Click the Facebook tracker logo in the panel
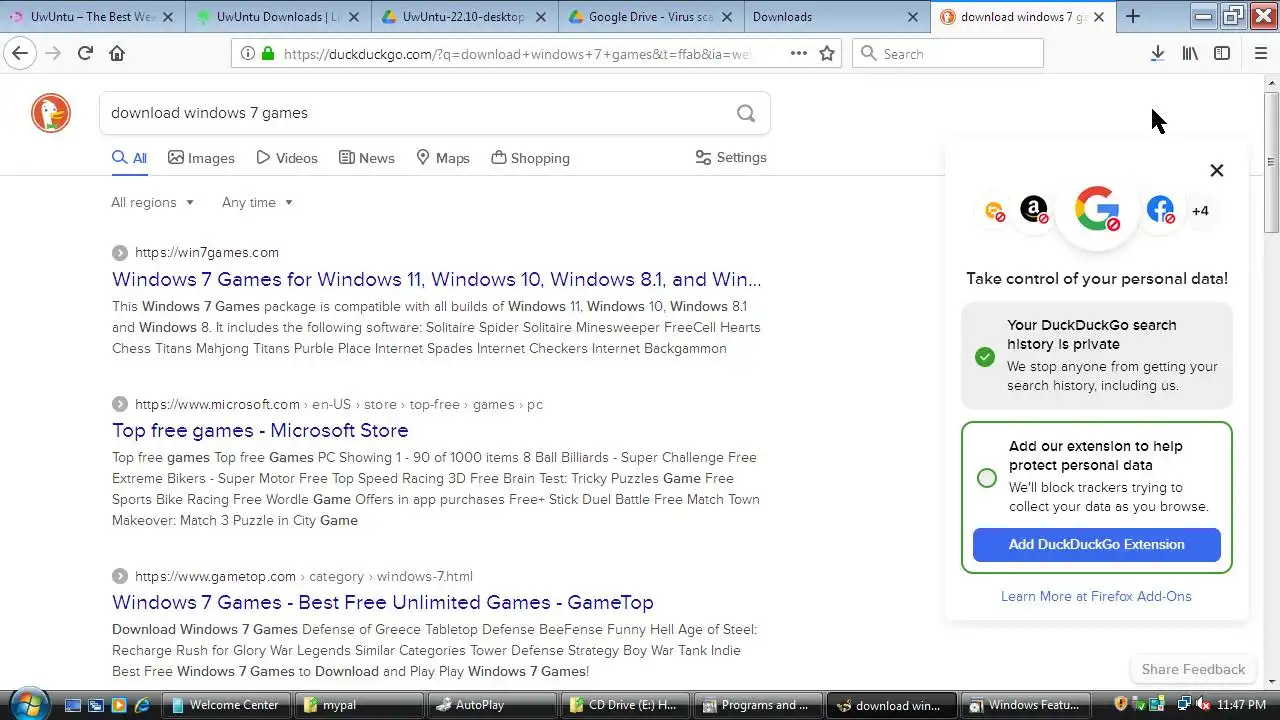This screenshot has width=1280, height=720. tap(1160, 210)
